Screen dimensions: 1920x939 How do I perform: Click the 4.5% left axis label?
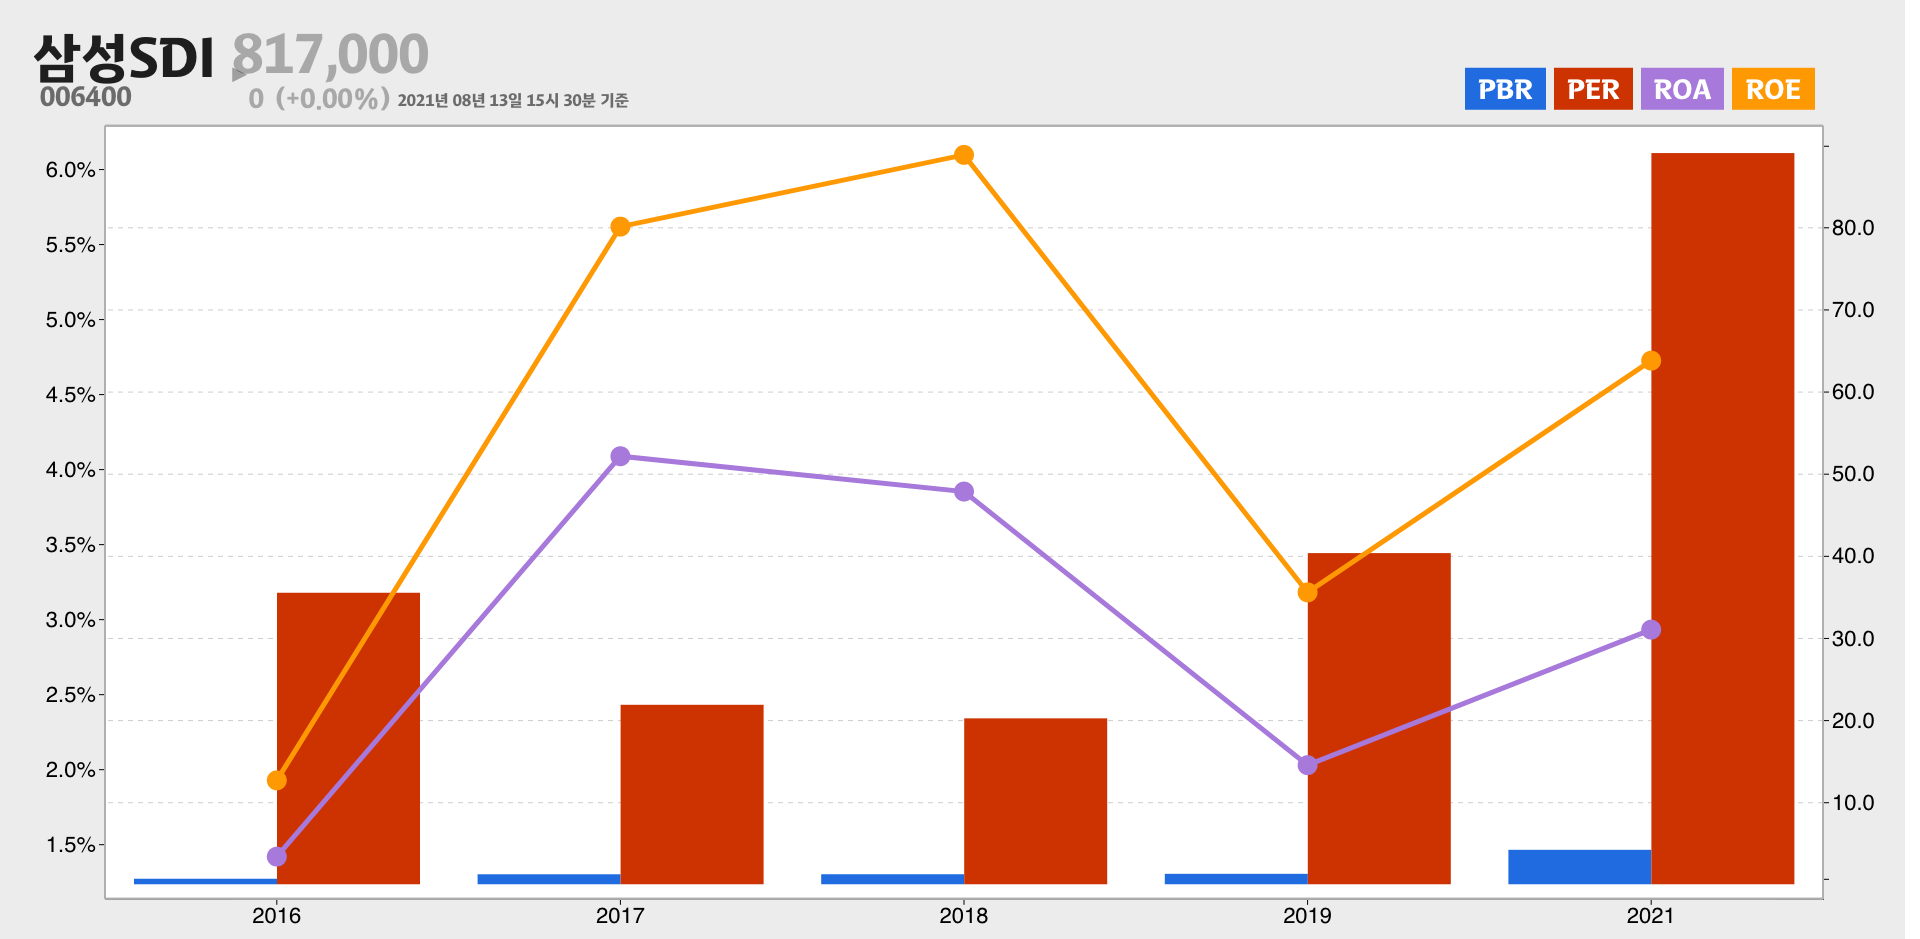[70, 395]
